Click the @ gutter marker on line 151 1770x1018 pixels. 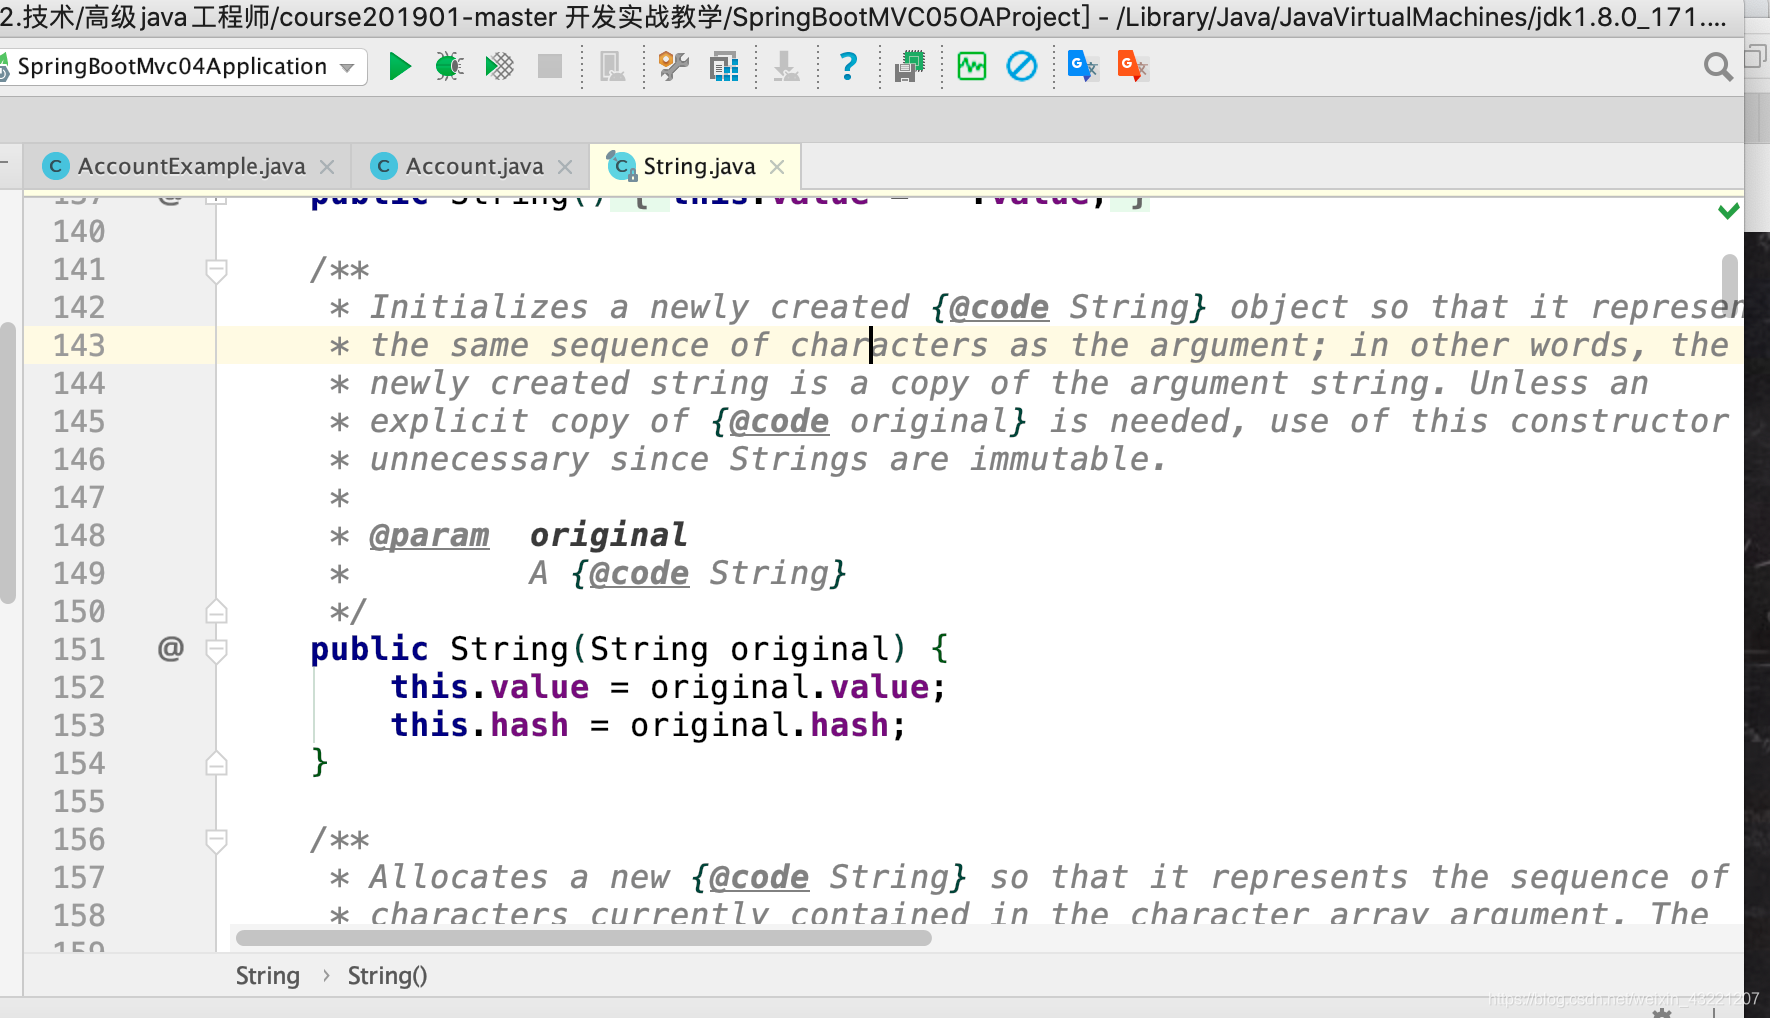pyautogui.click(x=171, y=649)
